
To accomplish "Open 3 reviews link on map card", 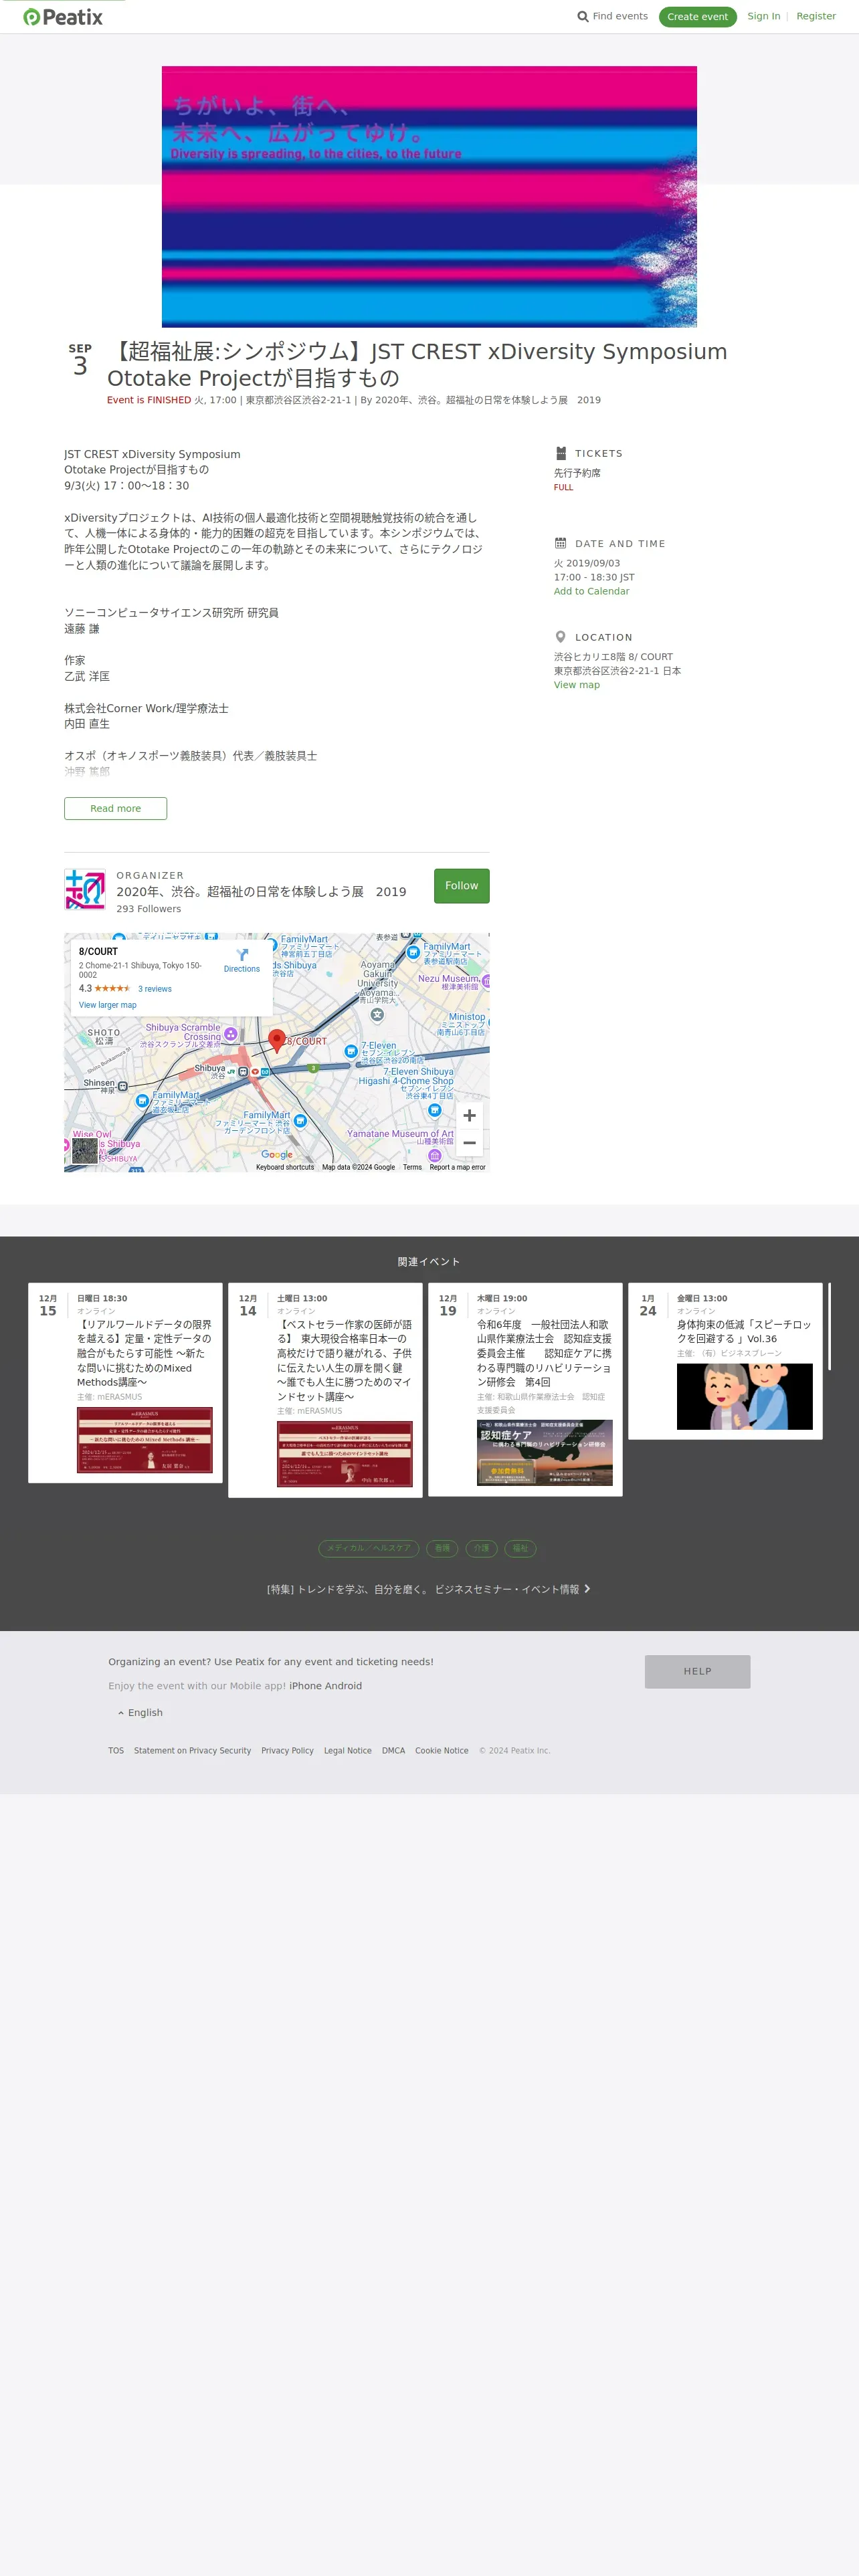I will click(x=155, y=989).
